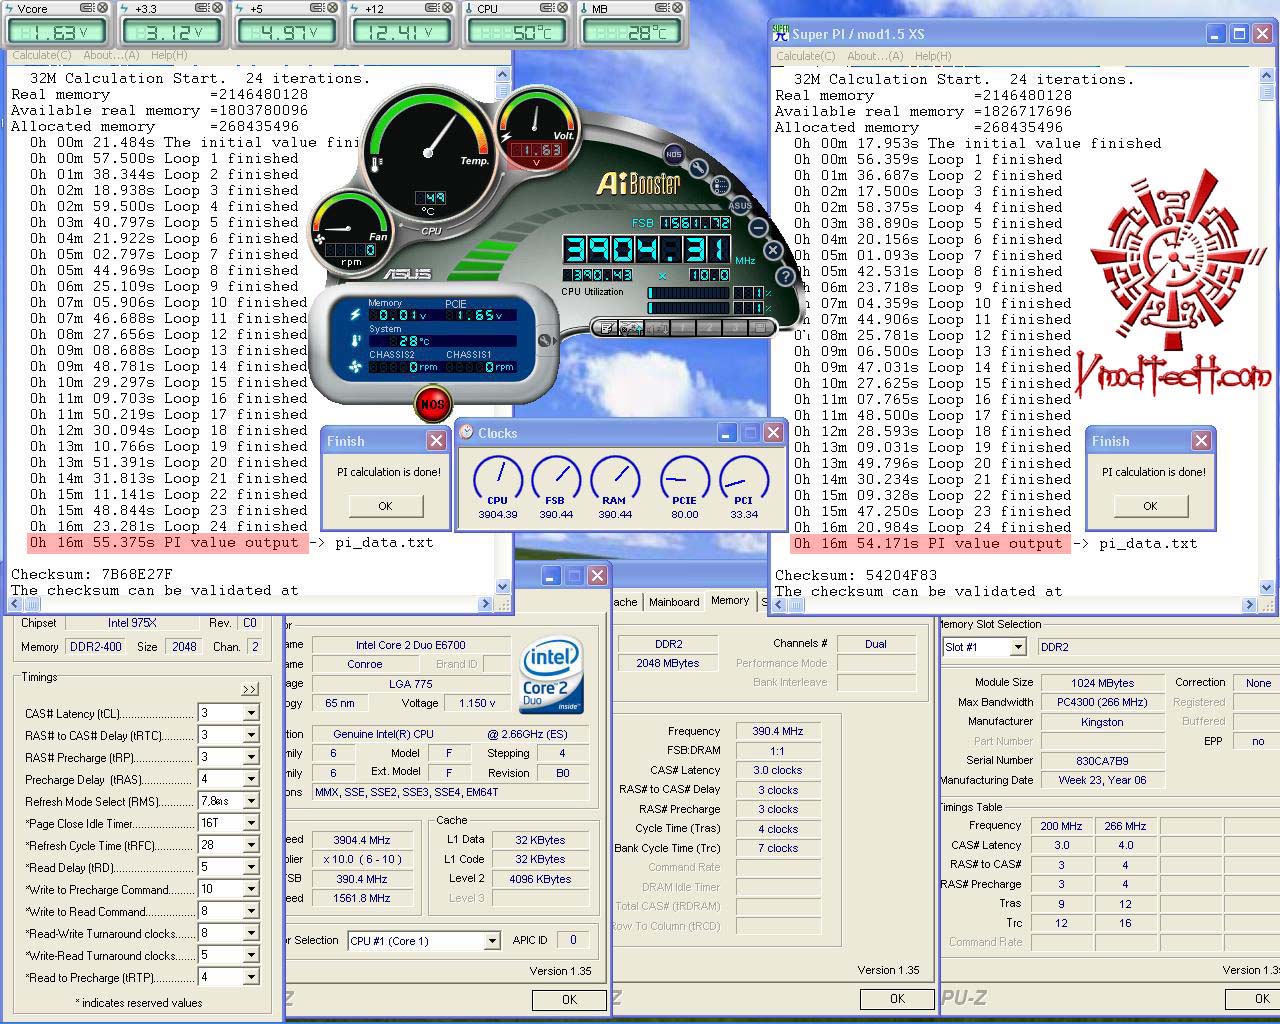Collapse the AI Booster monitor panel wrench tab

(x=545, y=341)
